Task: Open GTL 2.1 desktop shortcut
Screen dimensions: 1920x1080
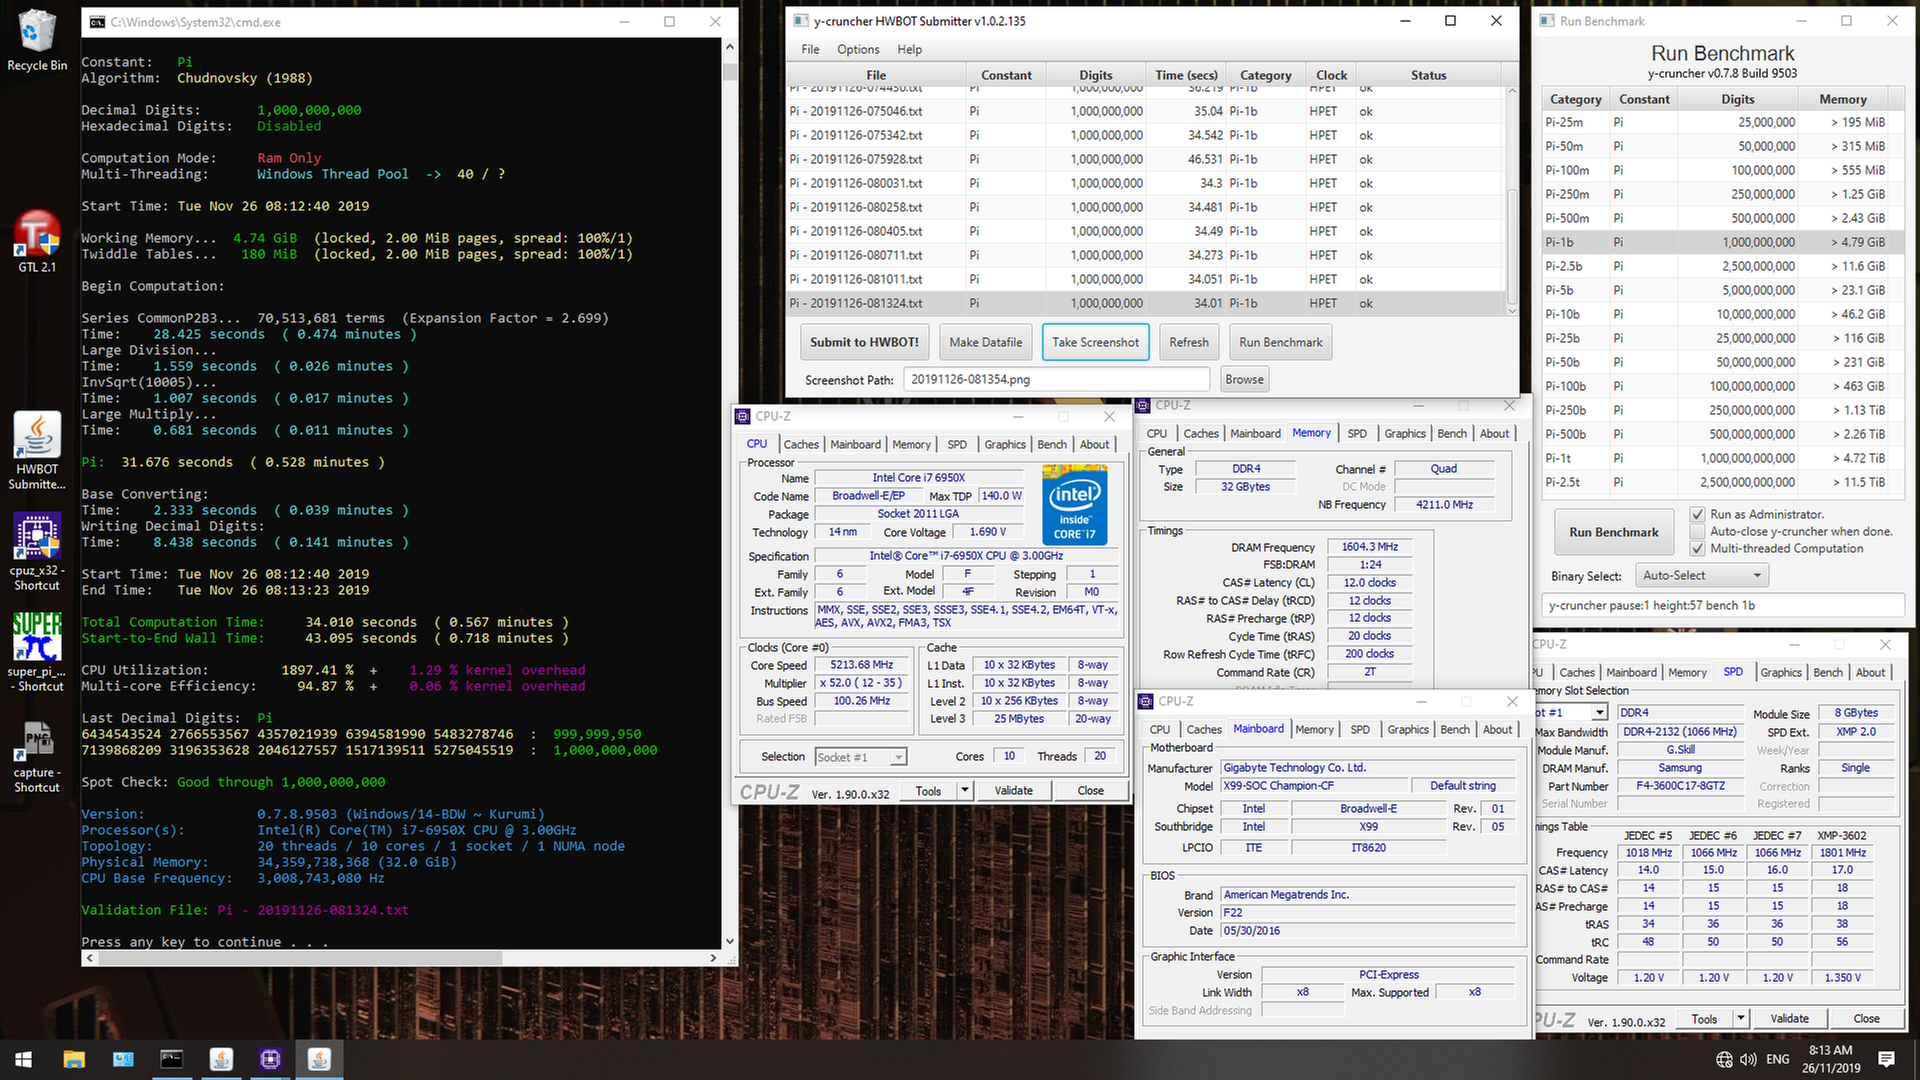Action: (37, 241)
